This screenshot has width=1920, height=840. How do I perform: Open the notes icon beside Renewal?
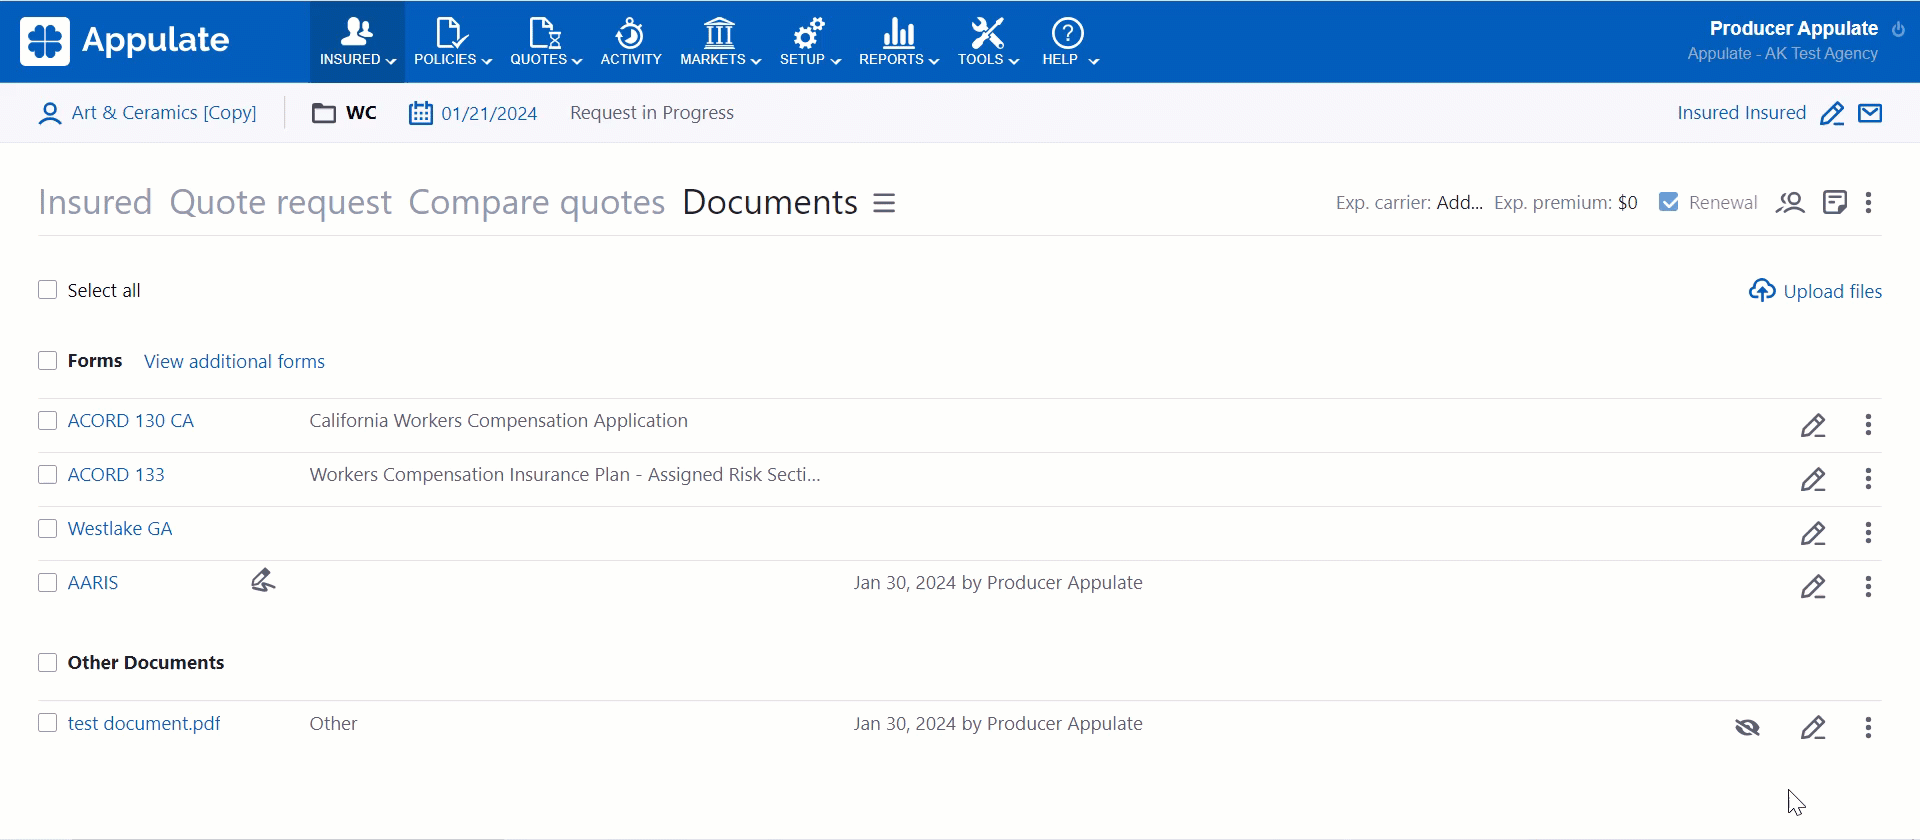(x=1834, y=203)
